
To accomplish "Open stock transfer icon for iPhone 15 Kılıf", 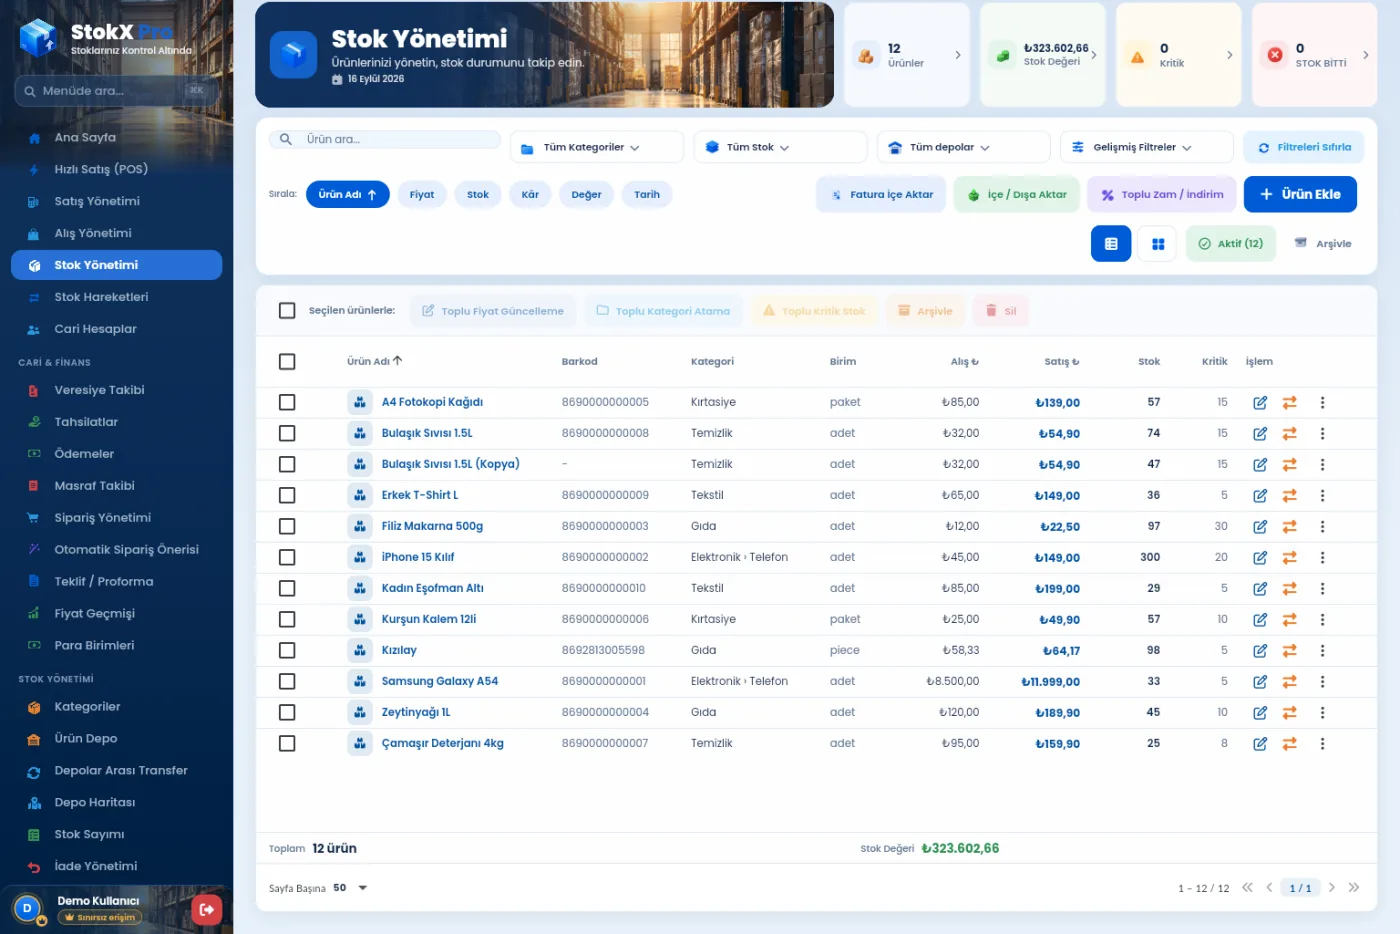I will coord(1290,558).
